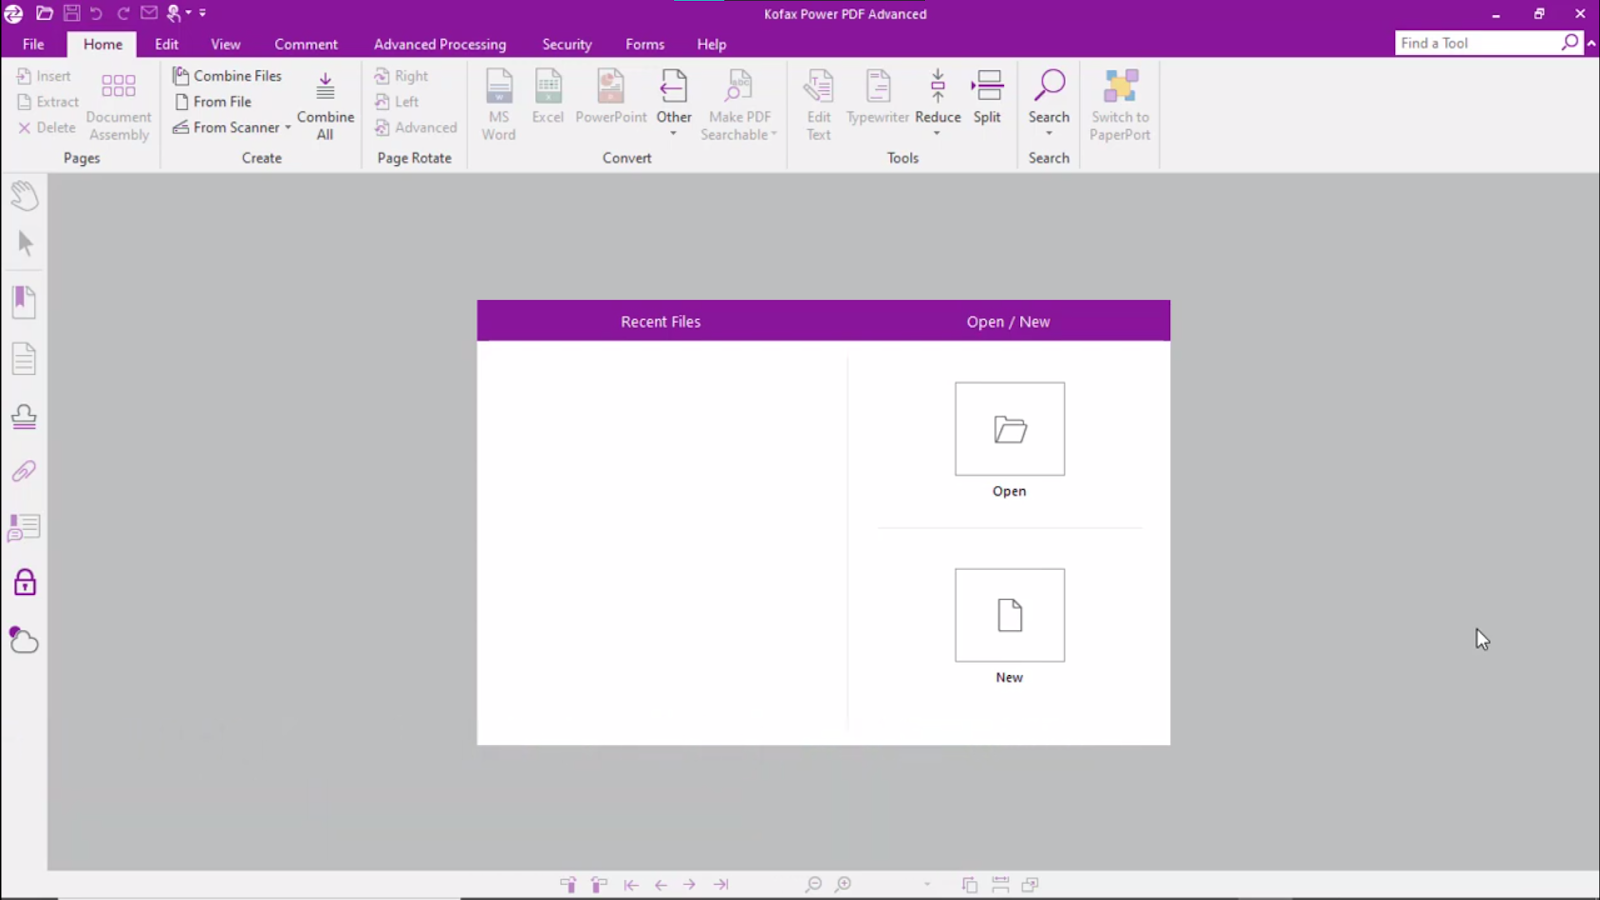This screenshot has height=900, width=1600.
Task: Switch to the View tab
Action: (225, 44)
